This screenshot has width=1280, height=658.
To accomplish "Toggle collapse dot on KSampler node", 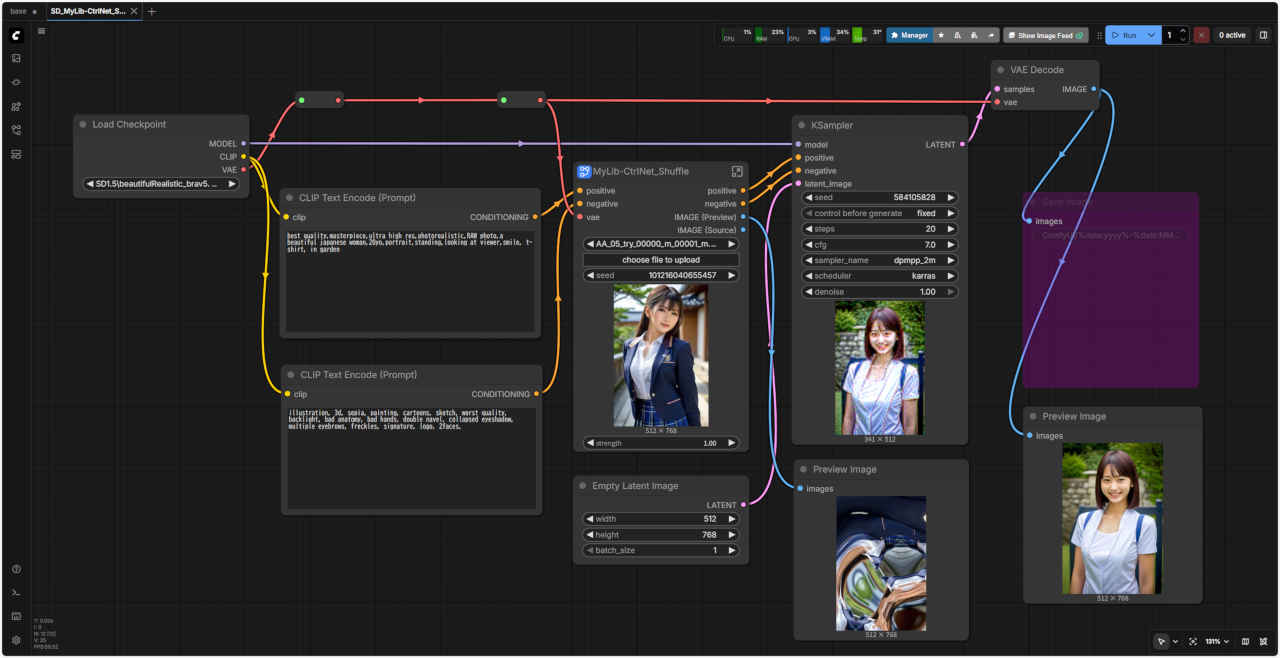I will click(x=802, y=126).
